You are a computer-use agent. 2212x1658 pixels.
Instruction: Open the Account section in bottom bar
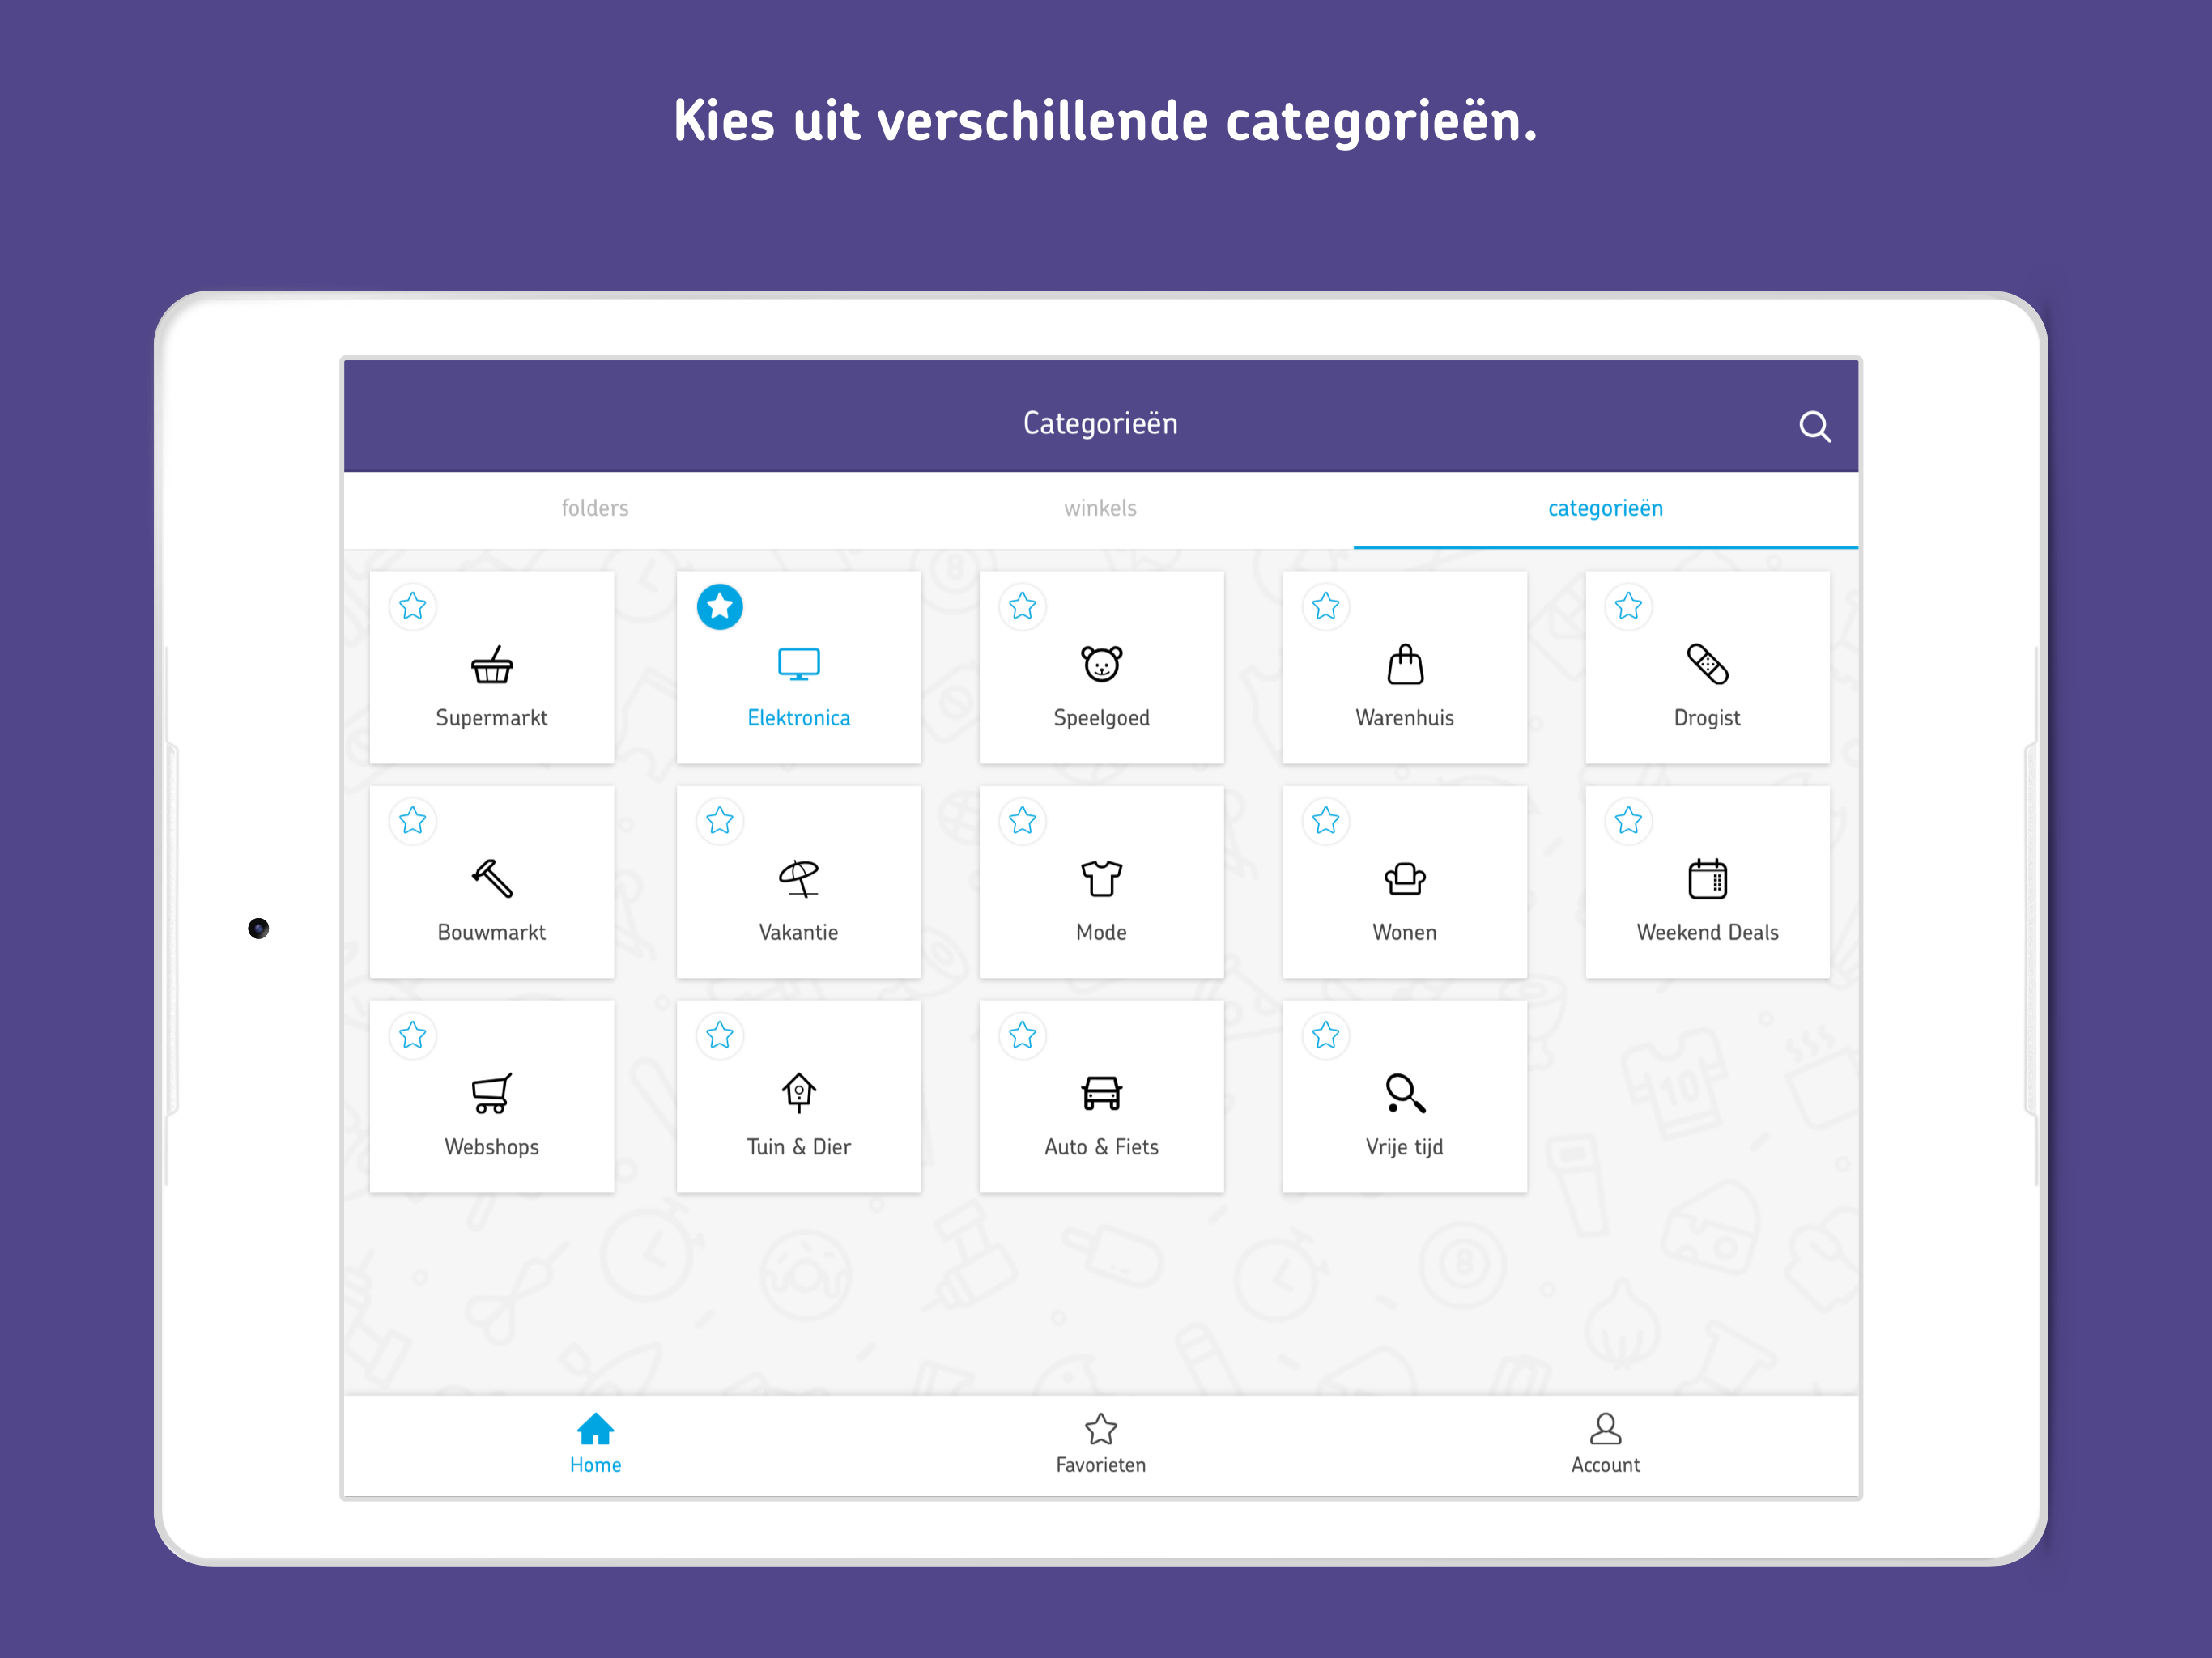click(x=1605, y=1443)
